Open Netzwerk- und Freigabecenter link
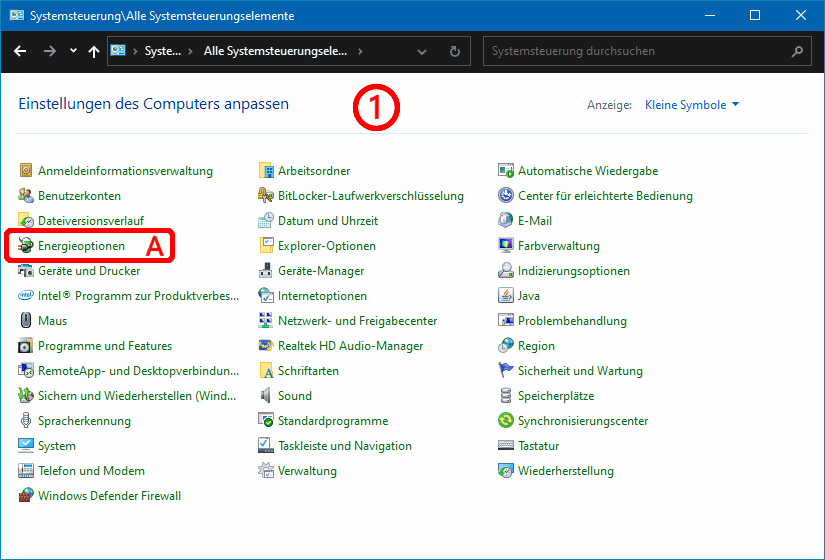This screenshot has width=825, height=560. pos(357,321)
